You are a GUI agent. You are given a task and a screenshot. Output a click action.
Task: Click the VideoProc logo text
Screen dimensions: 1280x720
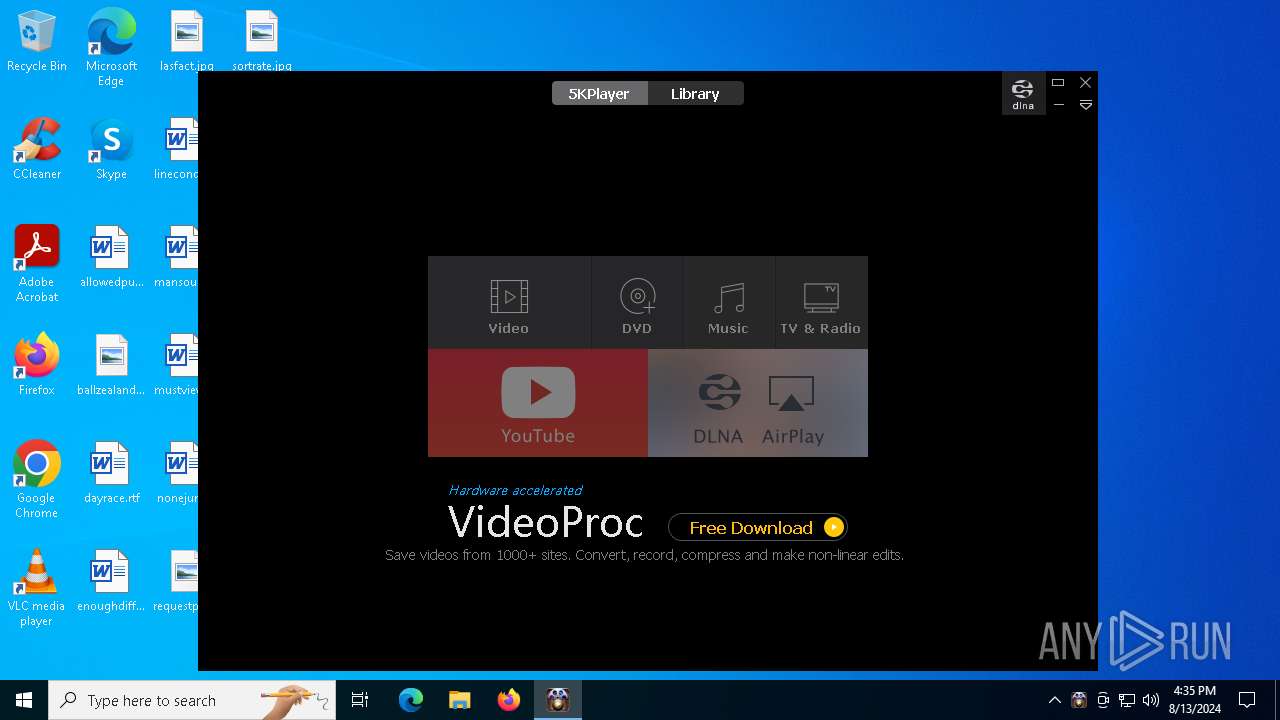(x=545, y=523)
